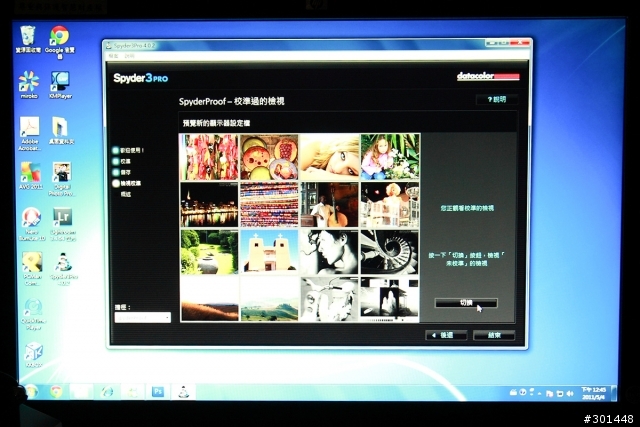Screen dimensions: 640x427
Task: Click the night city skyline thumbnail
Action: coord(209,205)
